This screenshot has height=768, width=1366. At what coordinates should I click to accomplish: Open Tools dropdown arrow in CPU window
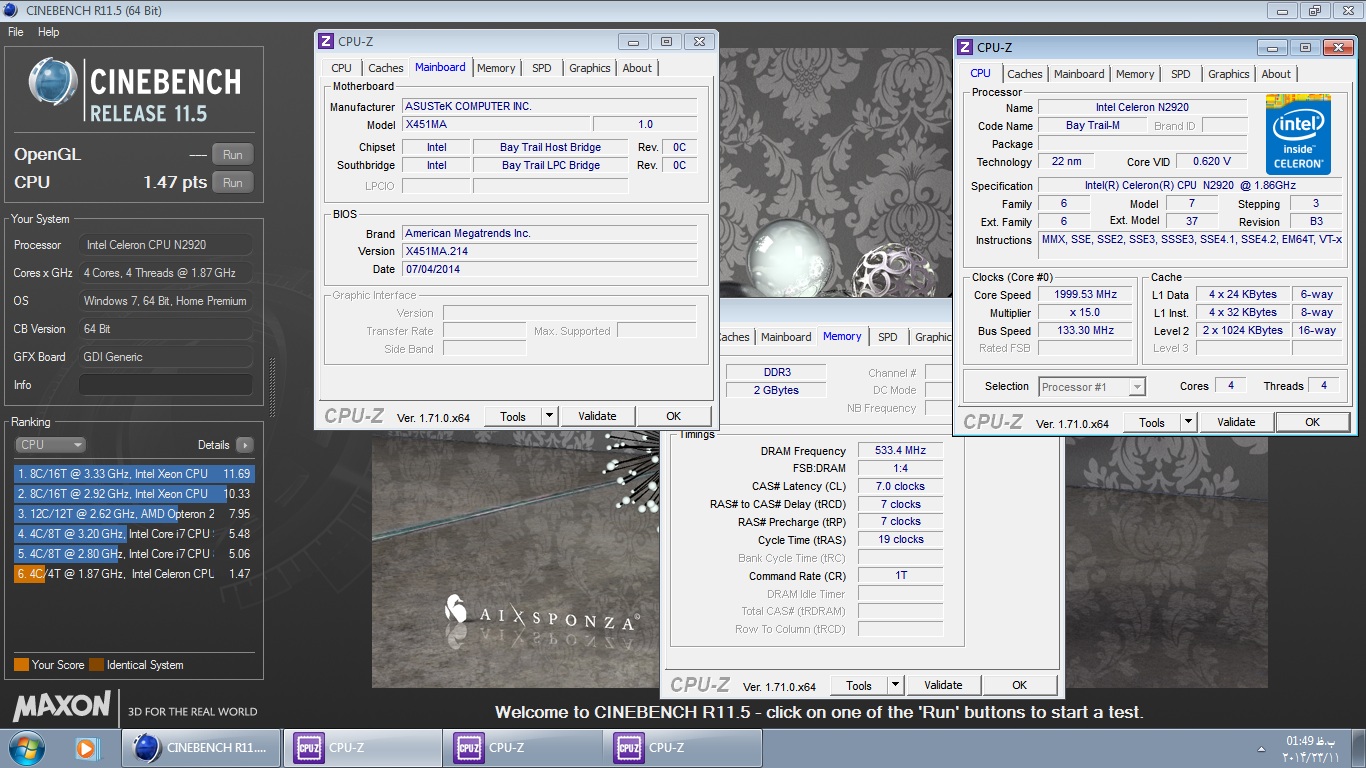[x=1188, y=422]
